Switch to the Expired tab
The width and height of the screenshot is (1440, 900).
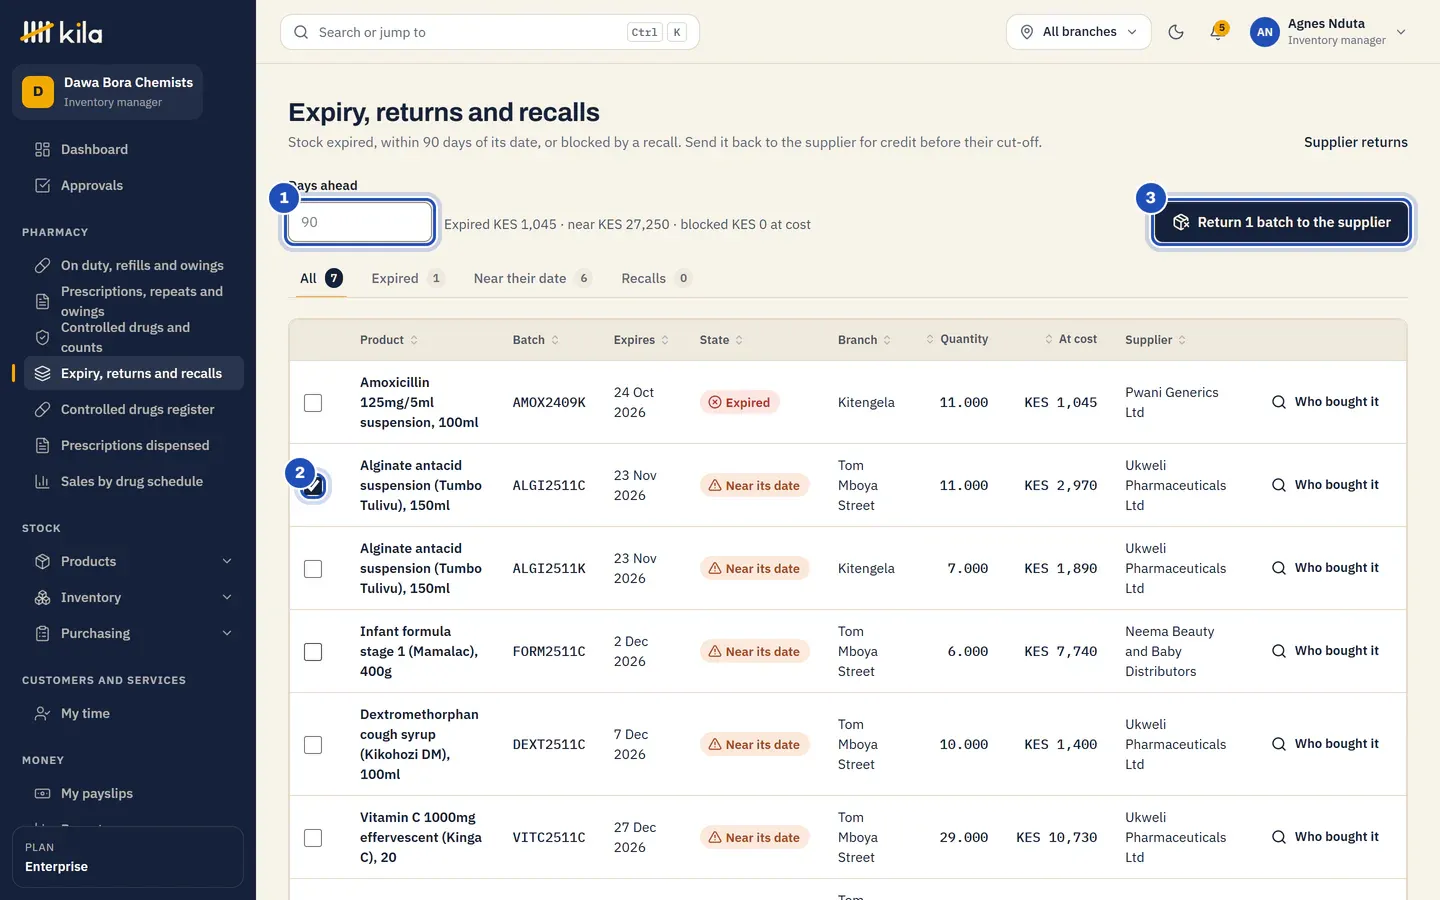[407, 278]
